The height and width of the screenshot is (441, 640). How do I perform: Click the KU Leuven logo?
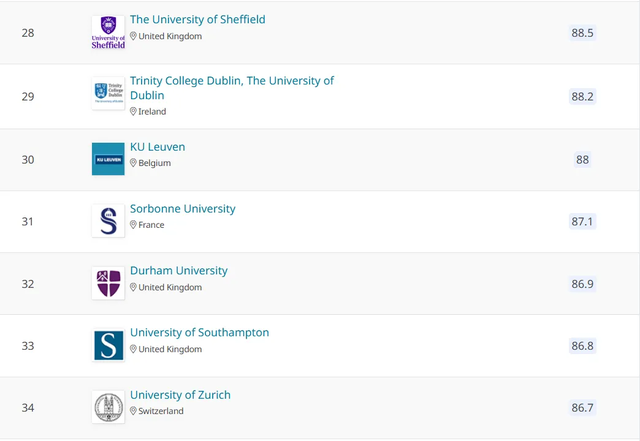pyautogui.click(x=108, y=159)
